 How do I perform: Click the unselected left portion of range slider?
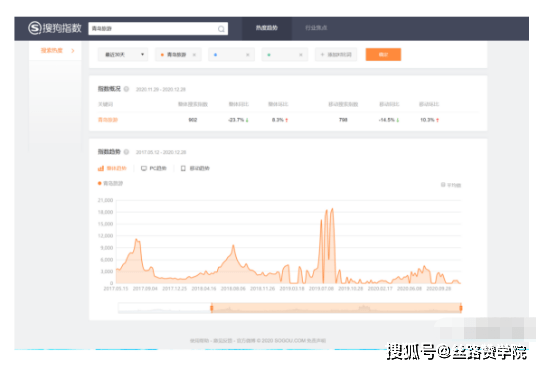[165, 308]
